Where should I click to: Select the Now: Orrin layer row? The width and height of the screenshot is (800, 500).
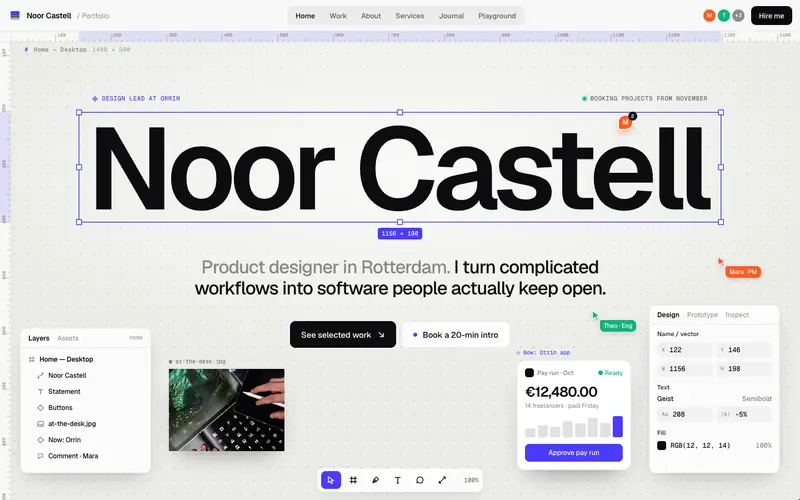point(86,440)
